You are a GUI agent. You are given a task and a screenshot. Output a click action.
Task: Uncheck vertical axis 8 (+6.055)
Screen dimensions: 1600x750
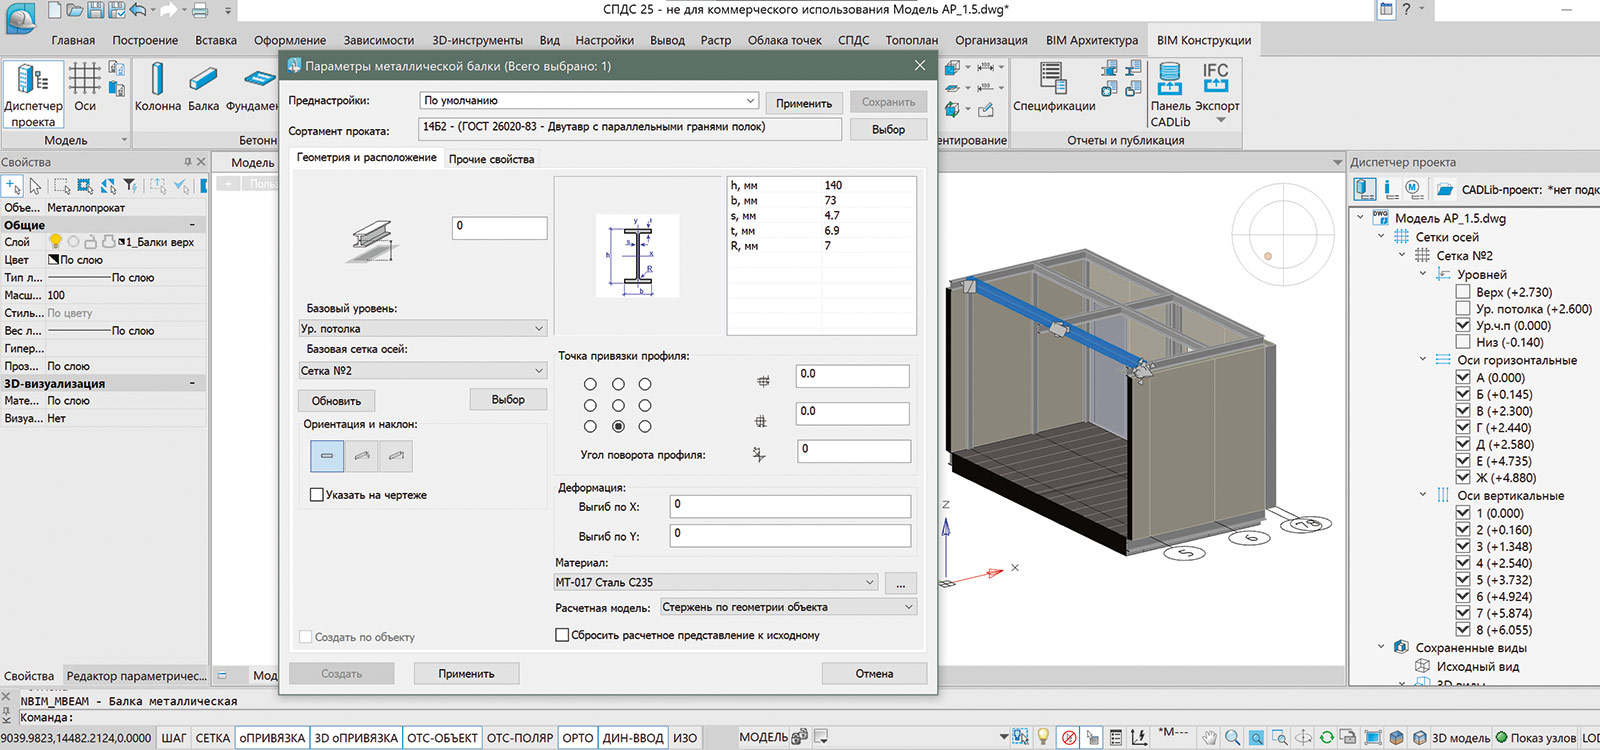coord(1463,629)
